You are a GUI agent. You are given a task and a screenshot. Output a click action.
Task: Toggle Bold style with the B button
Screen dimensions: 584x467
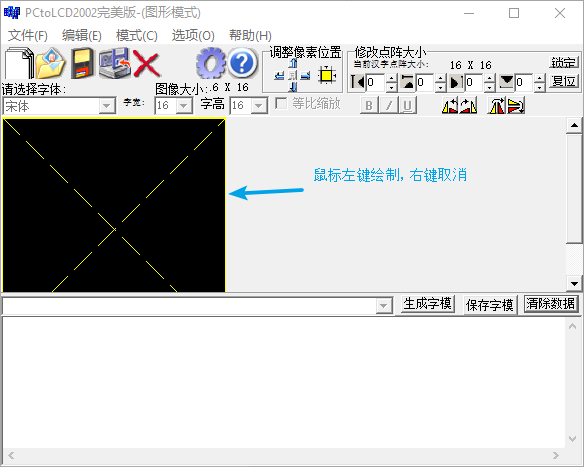[369, 106]
